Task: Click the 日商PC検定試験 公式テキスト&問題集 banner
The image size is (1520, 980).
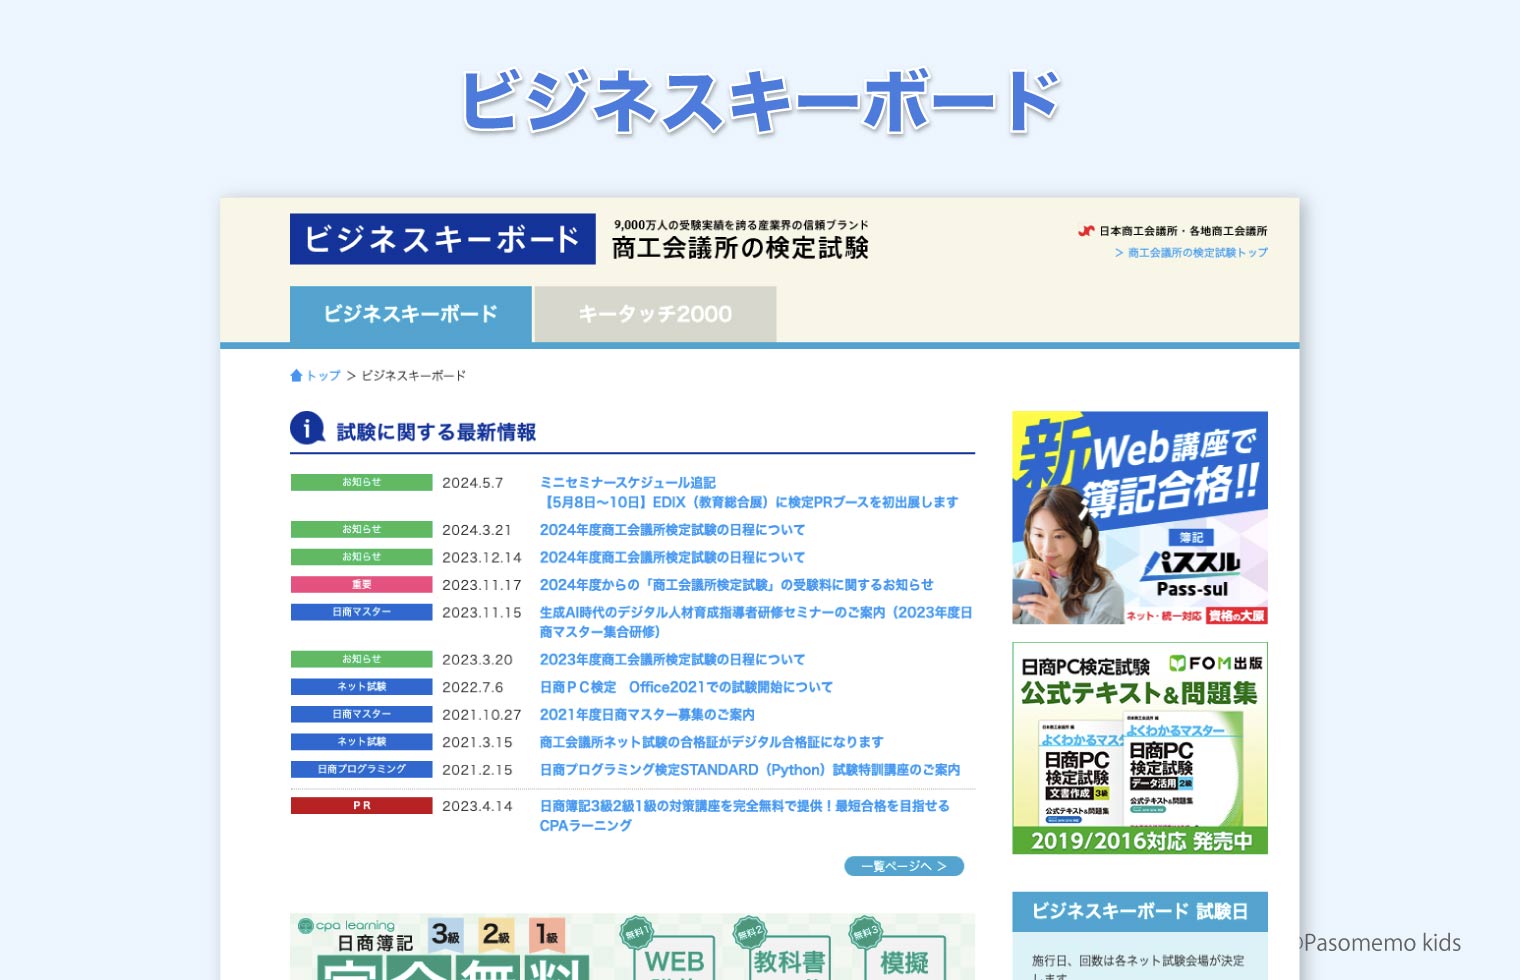Action: [x=1140, y=748]
